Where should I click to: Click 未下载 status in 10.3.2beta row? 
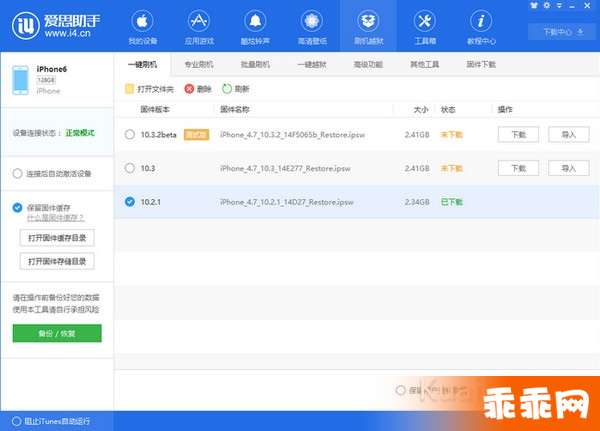pos(452,135)
